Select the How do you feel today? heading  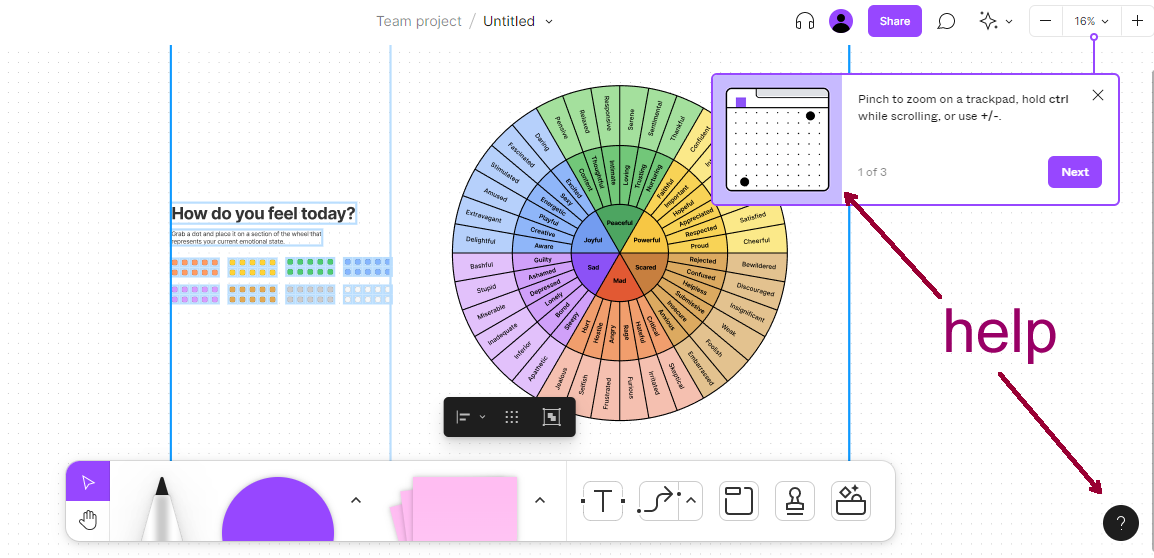pyautogui.click(x=263, y=214)
